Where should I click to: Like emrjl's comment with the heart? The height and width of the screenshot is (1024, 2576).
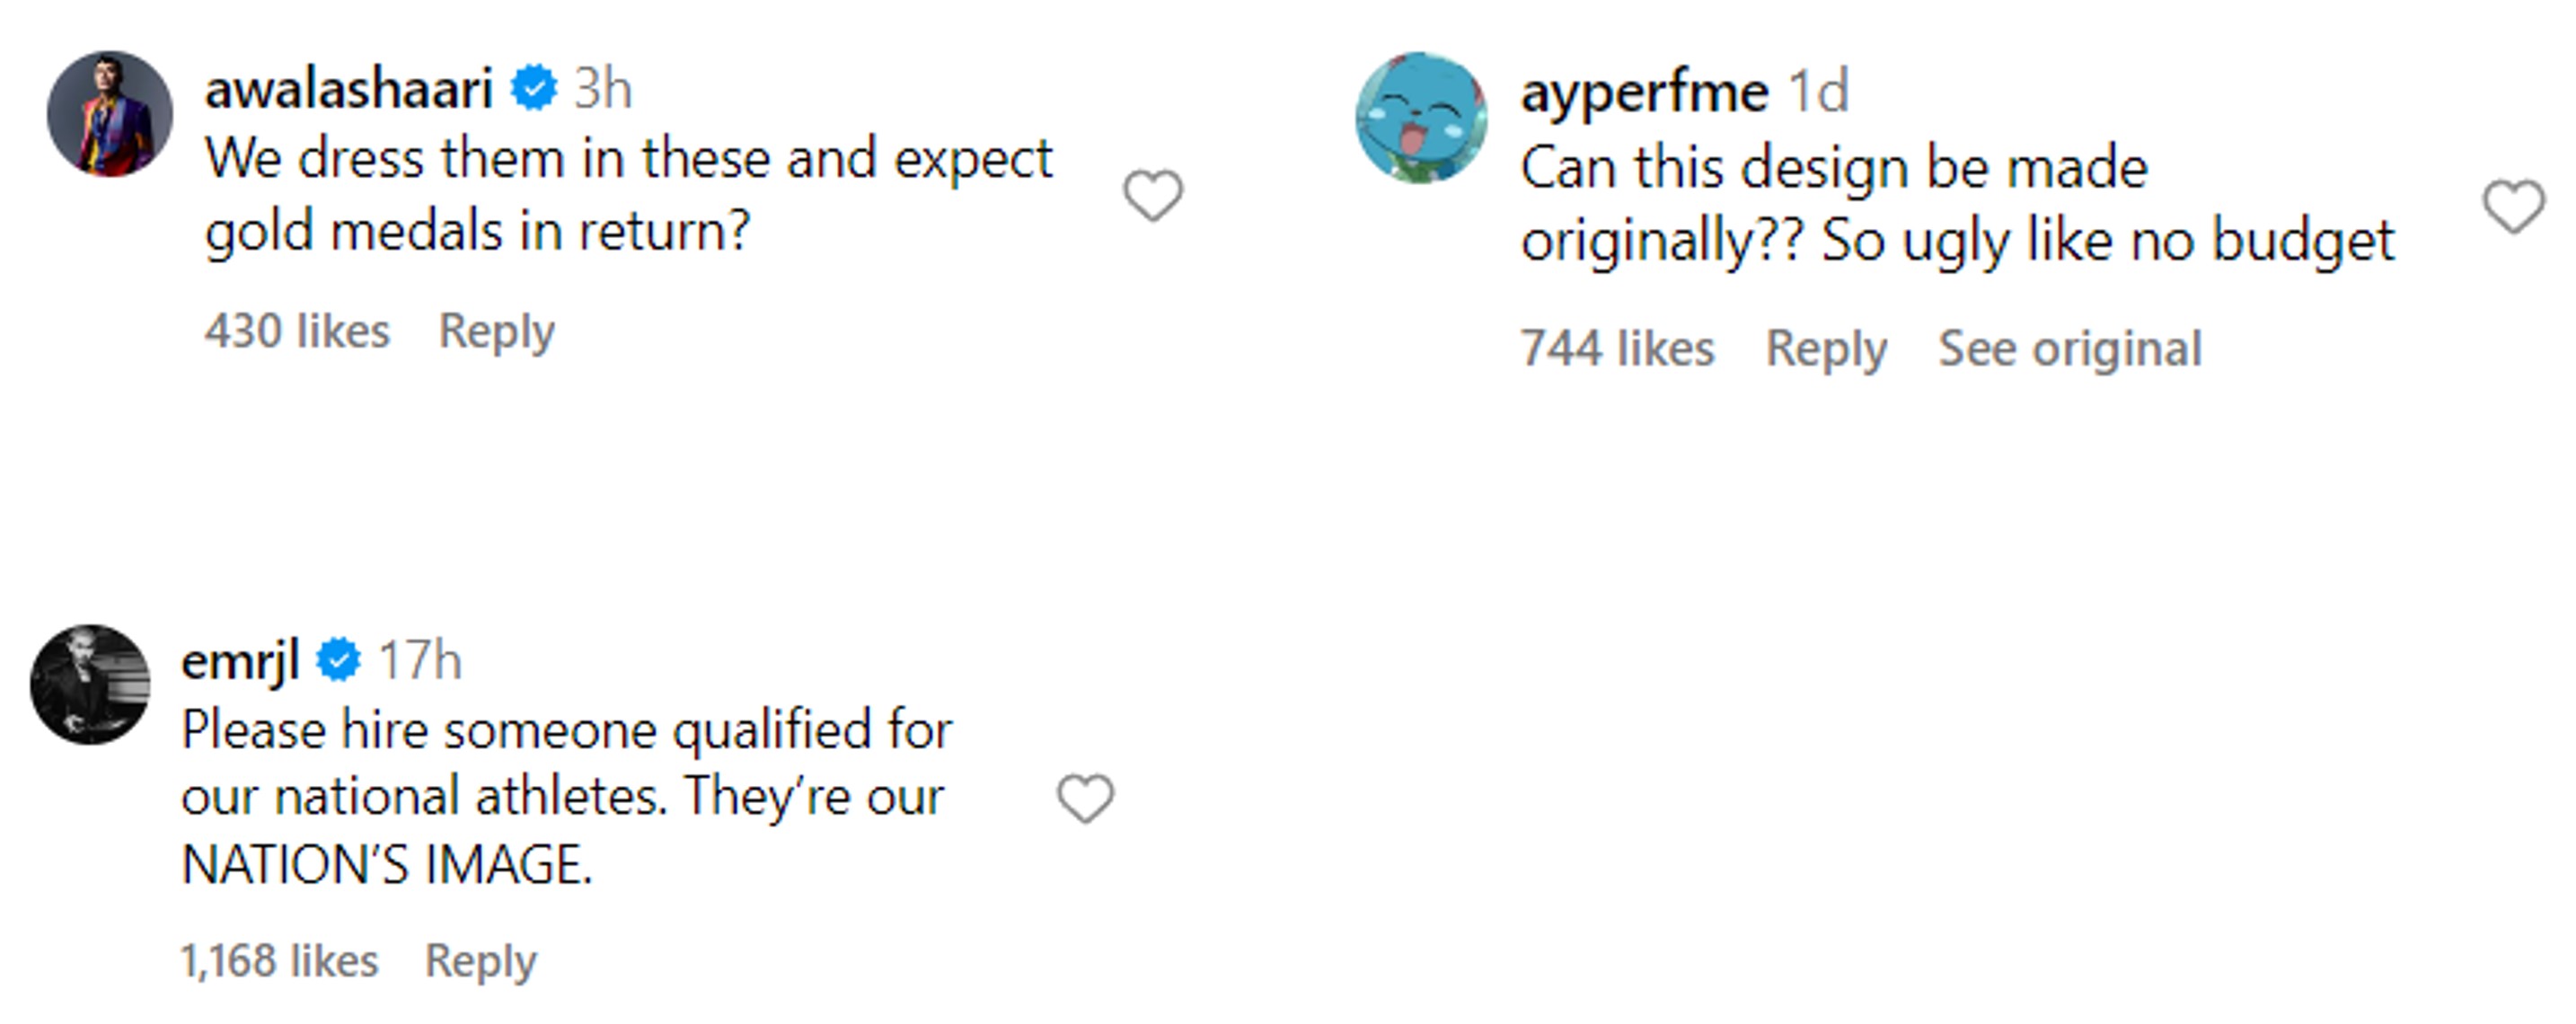click(x=1085, y=798)
